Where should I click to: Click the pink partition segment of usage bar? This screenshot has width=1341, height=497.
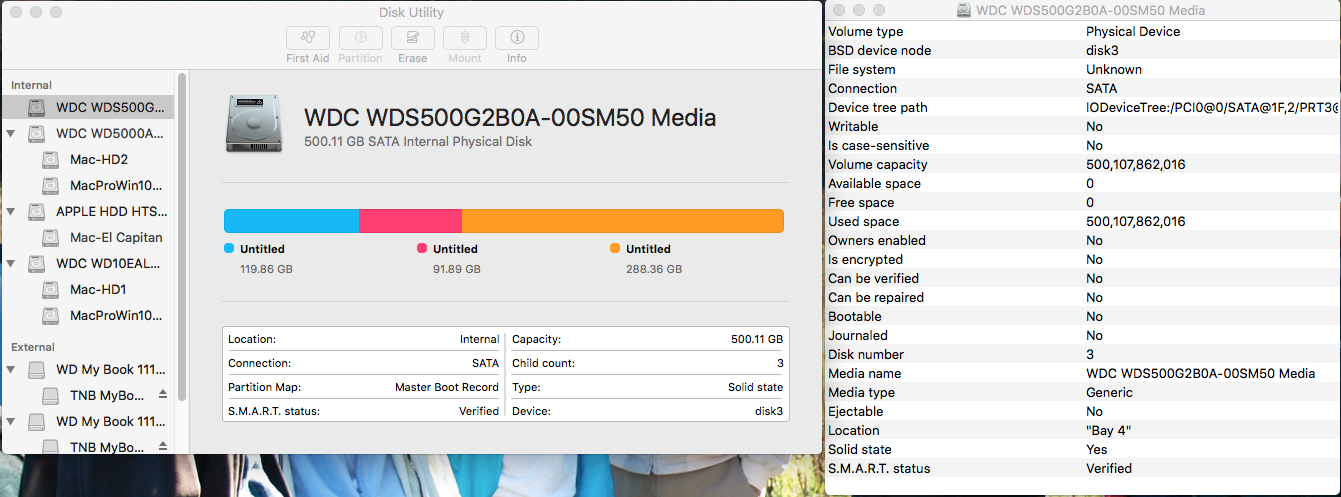(x=410, y=221)
